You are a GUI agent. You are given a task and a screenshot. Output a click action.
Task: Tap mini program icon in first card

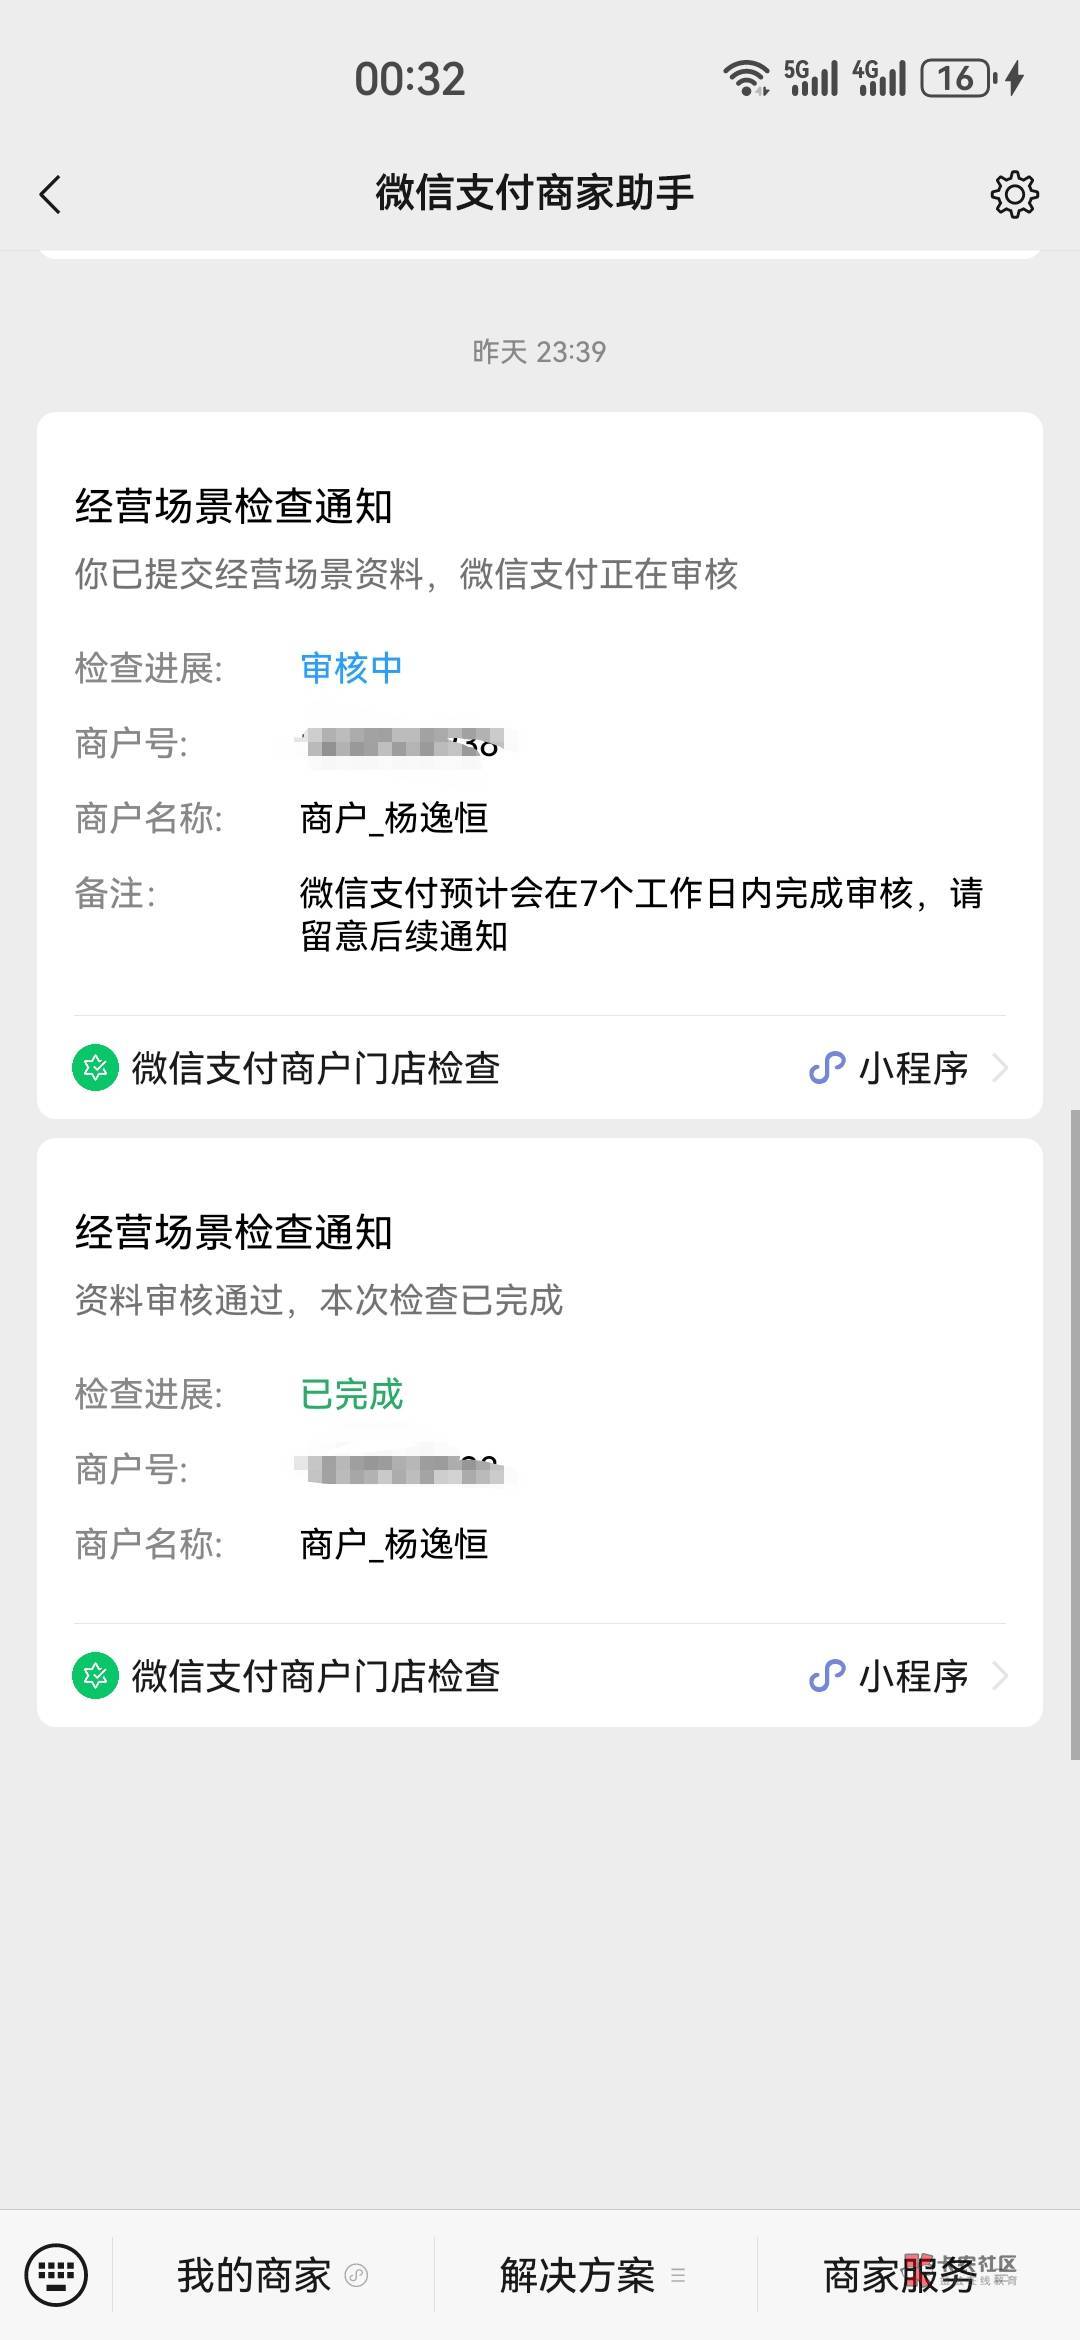pyautogui.click(x=827, y=1068)
